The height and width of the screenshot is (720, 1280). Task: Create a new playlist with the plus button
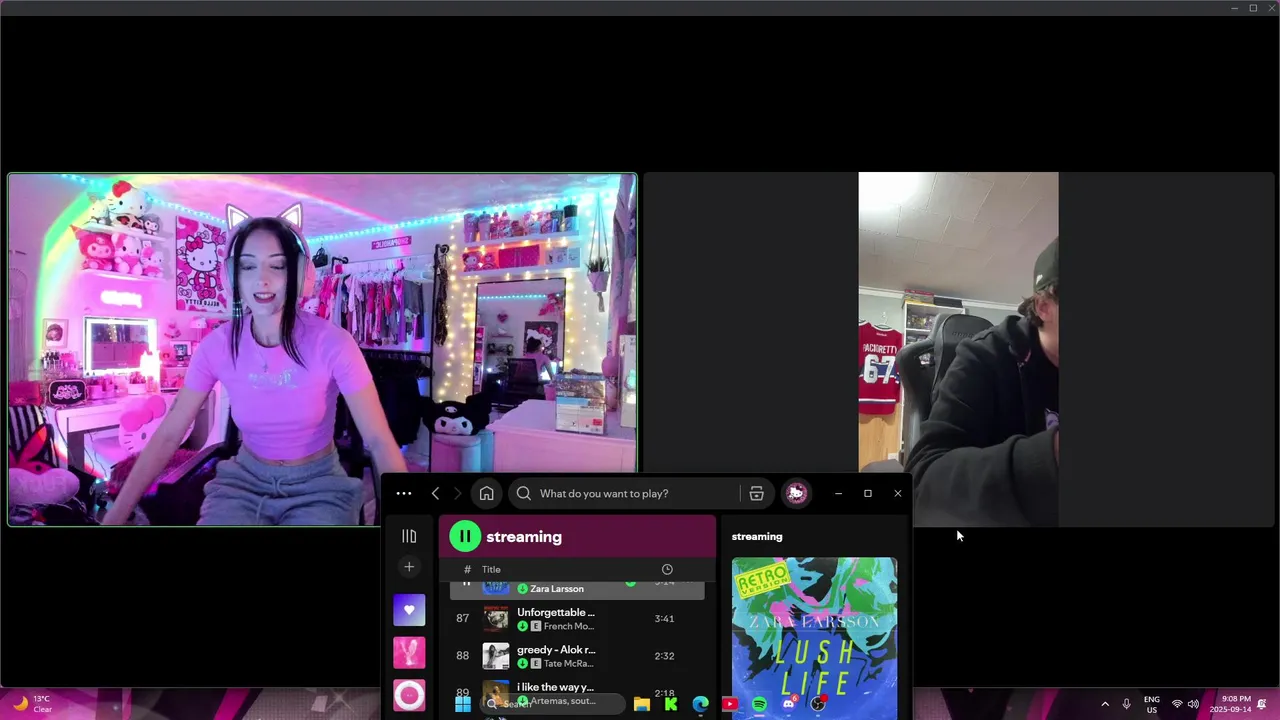[409, 567]
